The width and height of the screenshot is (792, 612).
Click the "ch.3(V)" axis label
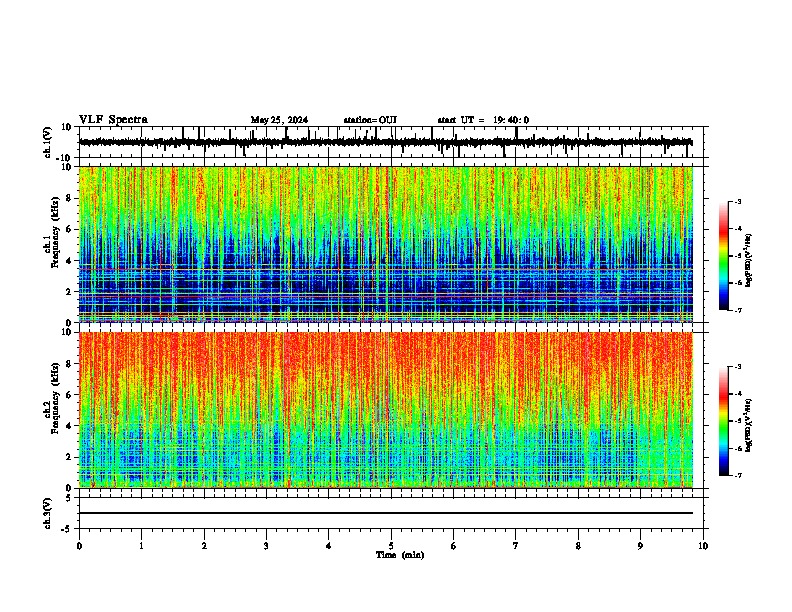[48, 514]
